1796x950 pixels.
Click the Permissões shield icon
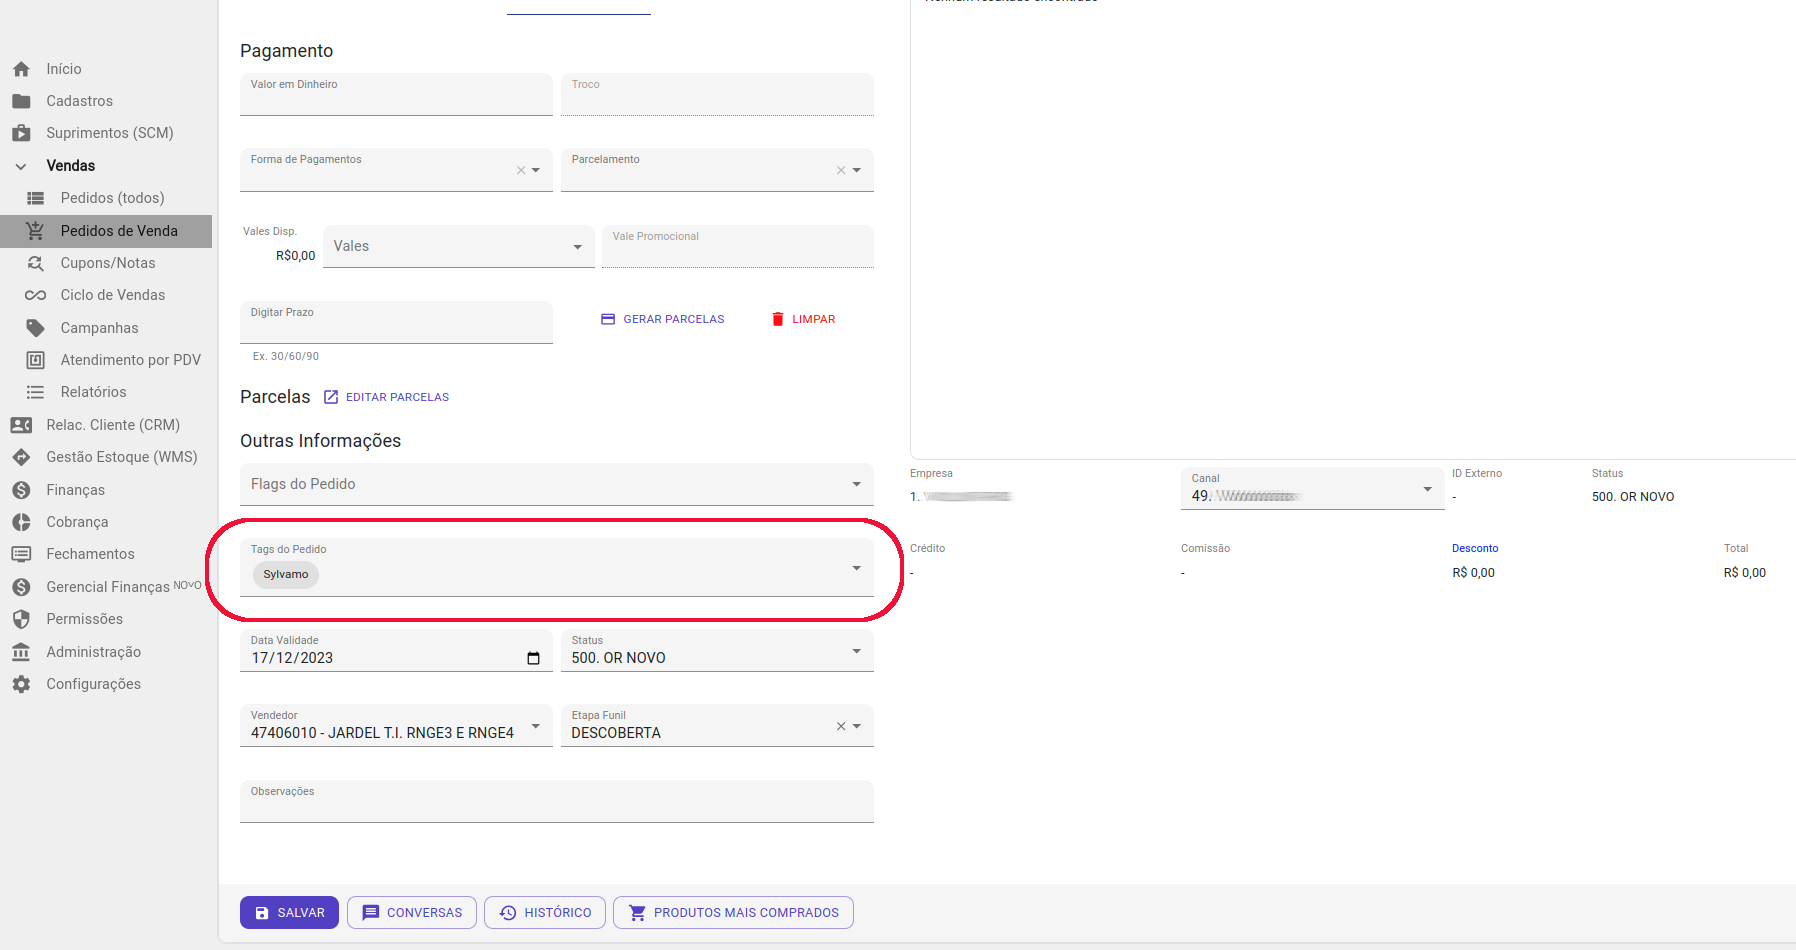[x=21, y=619]
